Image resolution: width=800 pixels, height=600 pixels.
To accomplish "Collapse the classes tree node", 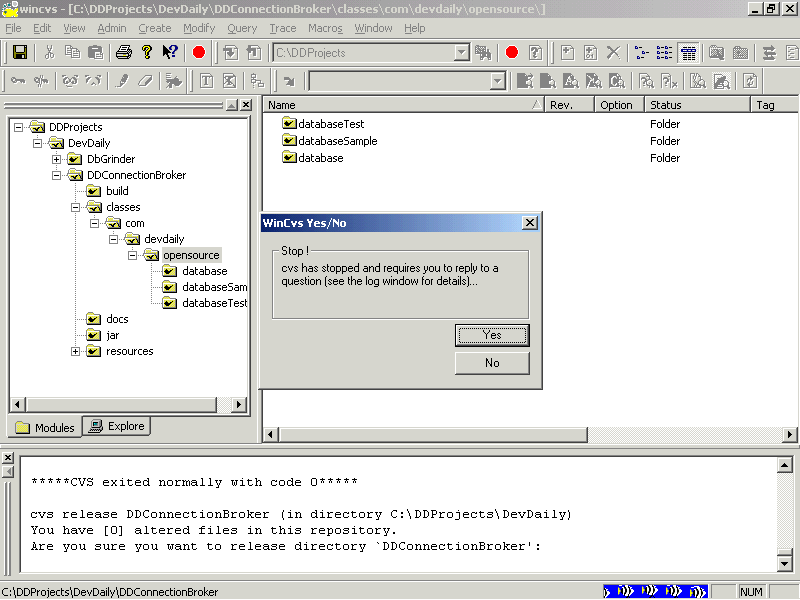I will point(76,207).
